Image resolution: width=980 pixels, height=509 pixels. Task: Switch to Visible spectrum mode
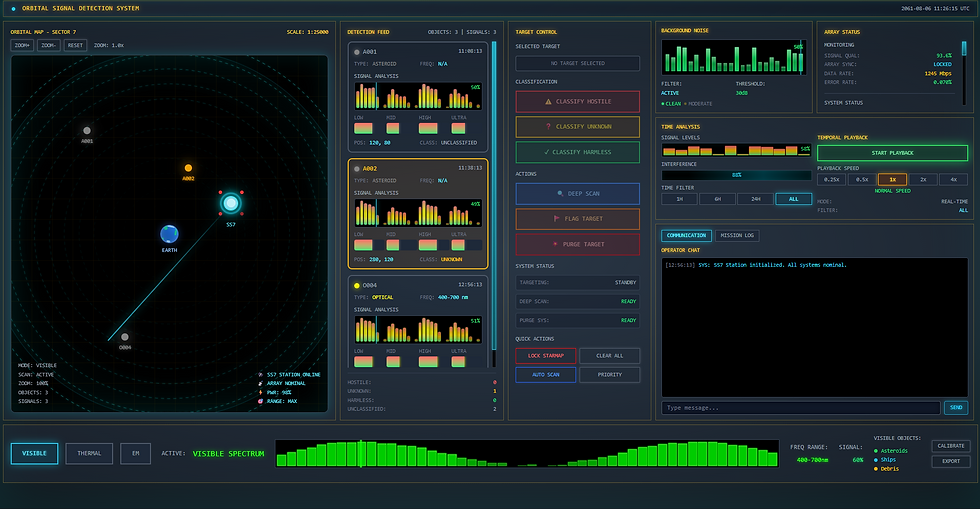tap(34, 453)
